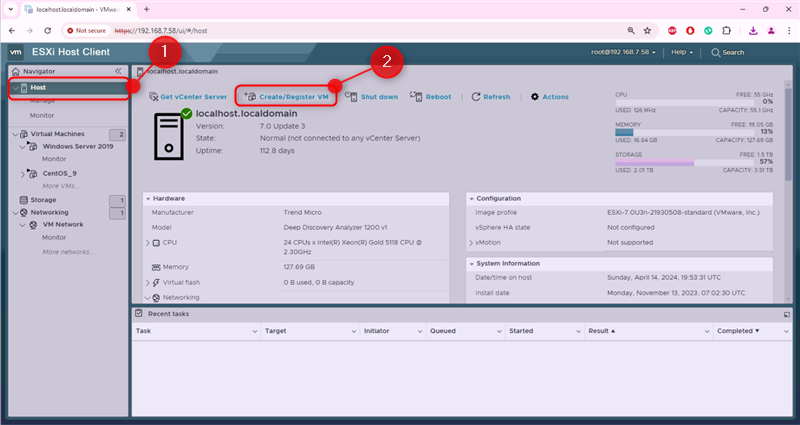
Task: Collapse the Networking hardware row
Action: pyautogui.click(x=148, y=297)
